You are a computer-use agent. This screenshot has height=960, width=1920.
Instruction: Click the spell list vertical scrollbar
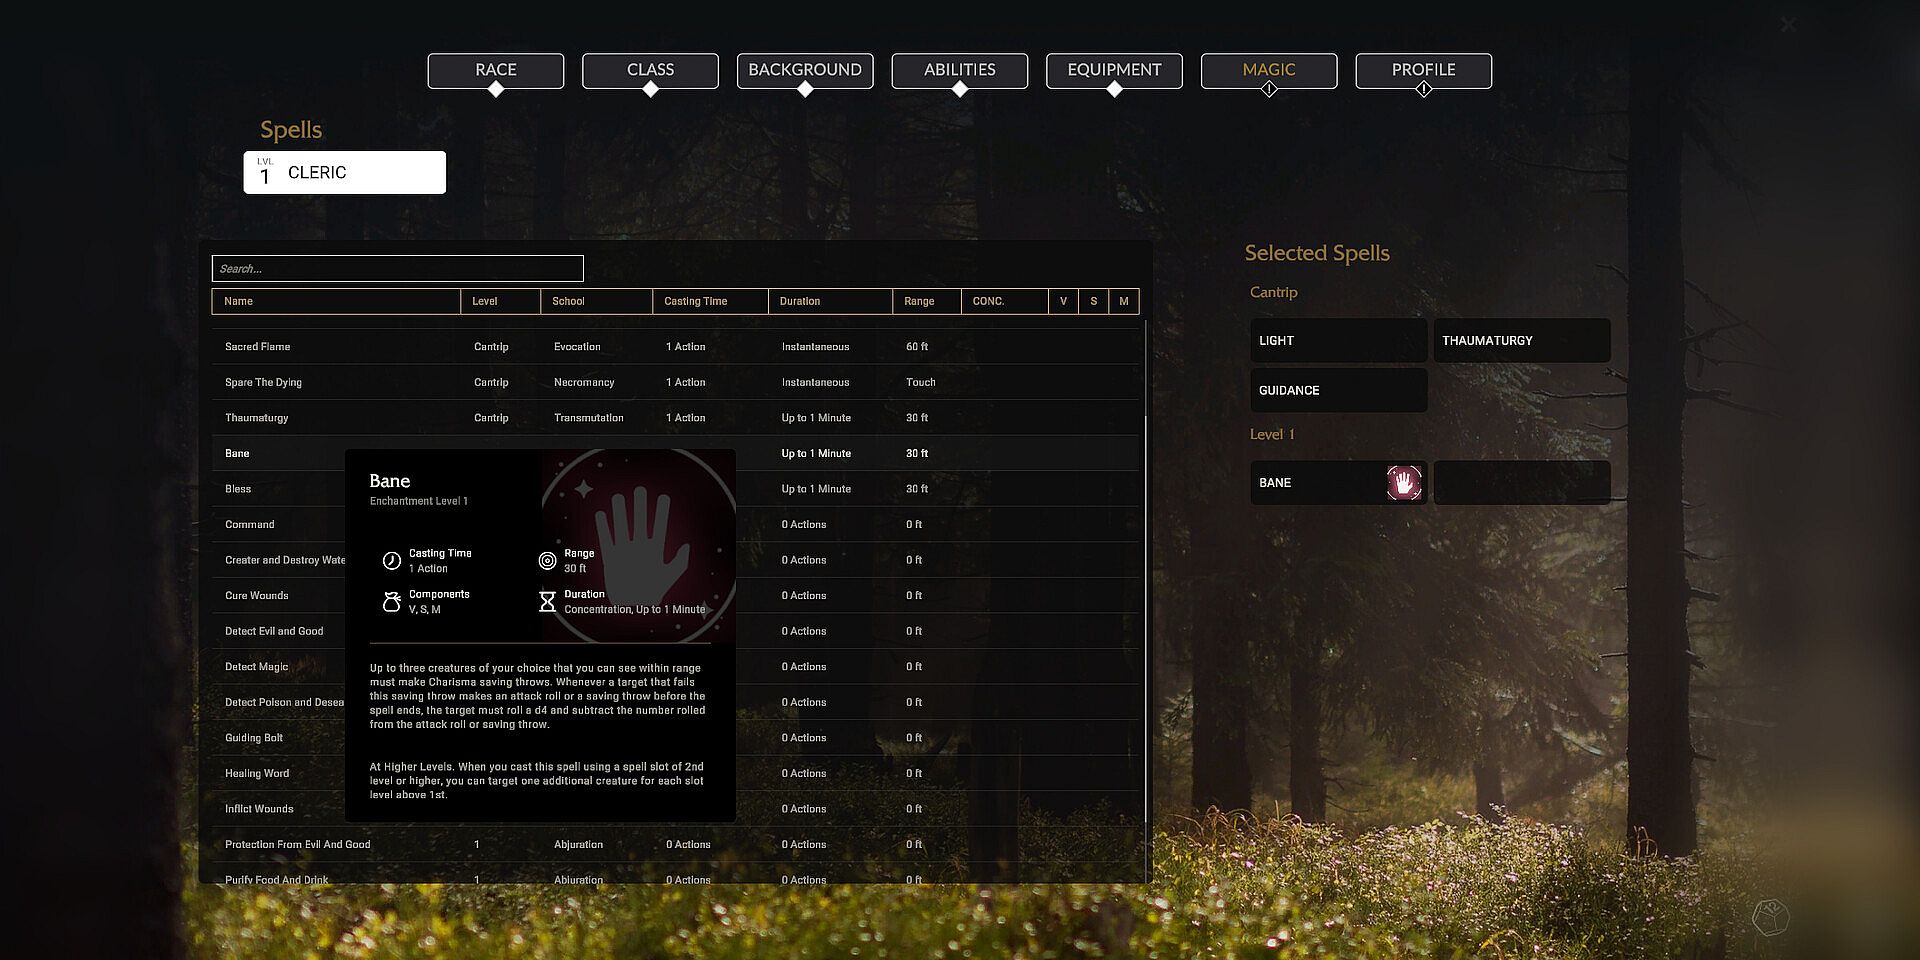pos(1145,618)
